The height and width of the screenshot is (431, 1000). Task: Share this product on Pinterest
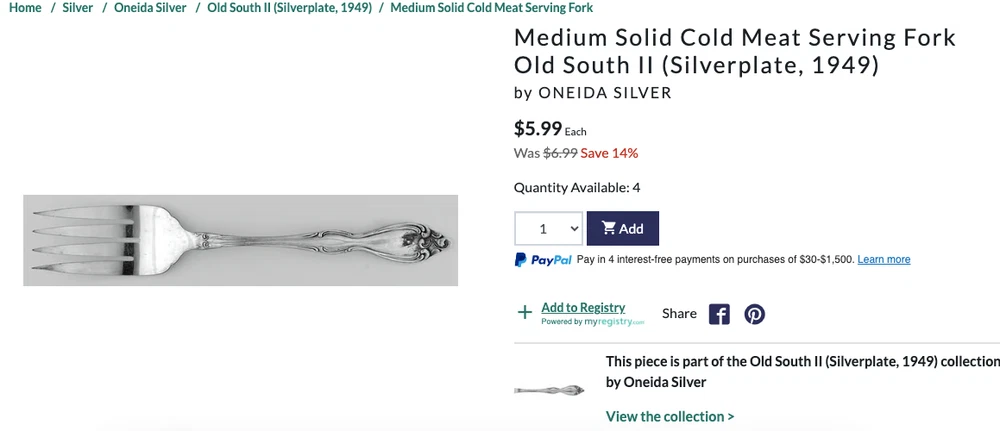(x=754, y=314)
